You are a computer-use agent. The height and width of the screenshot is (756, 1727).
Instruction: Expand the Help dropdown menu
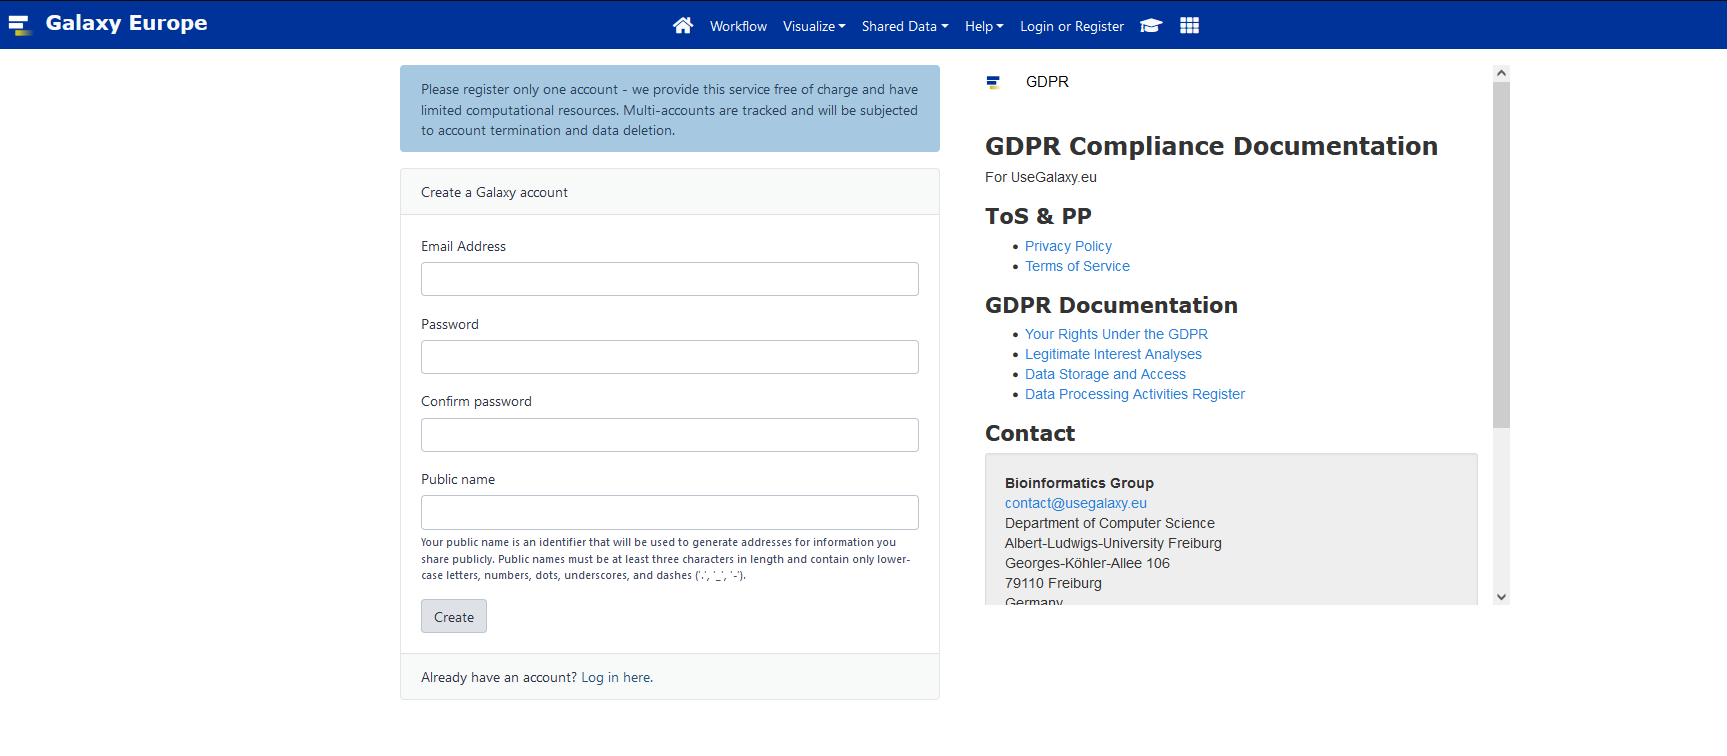click(x=984, y=26)
